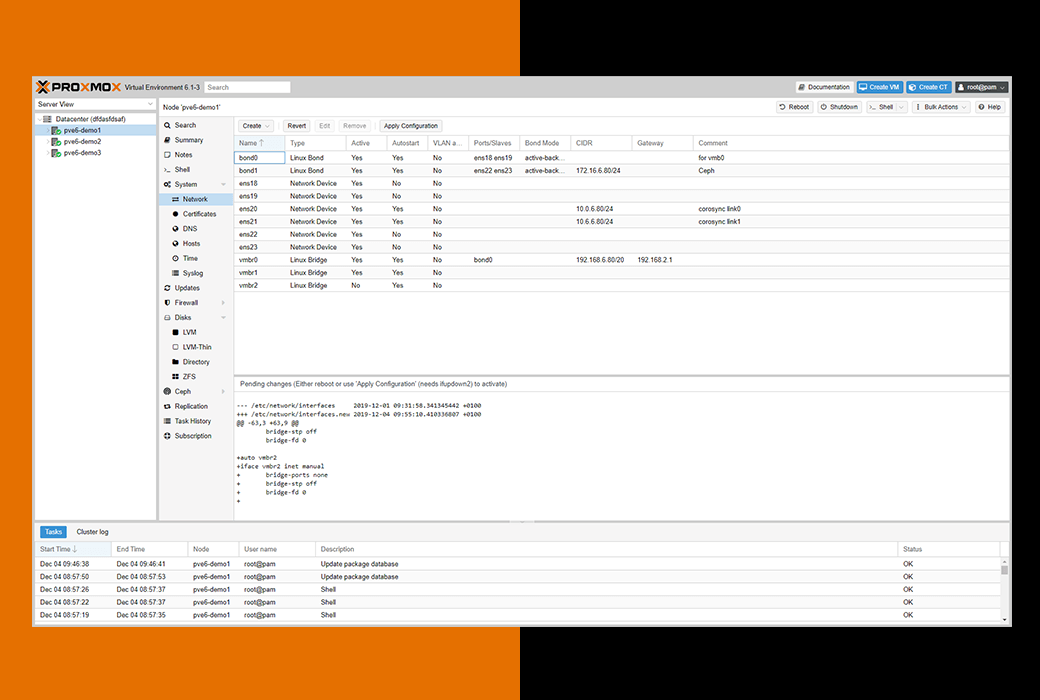Click the Shutdown button
Image resolution: width=1040 pixels, height=700 pixels.
click(839, 107)
